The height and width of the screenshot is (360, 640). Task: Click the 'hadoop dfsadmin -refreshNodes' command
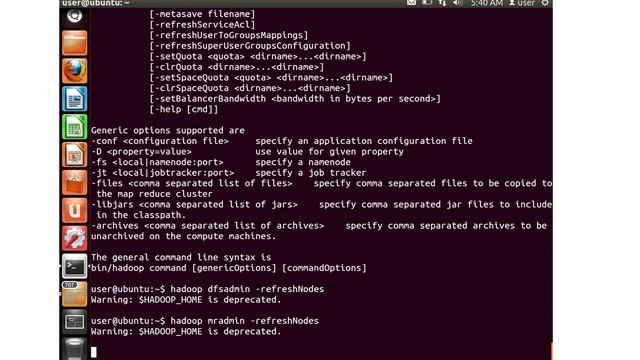point(247,289)
